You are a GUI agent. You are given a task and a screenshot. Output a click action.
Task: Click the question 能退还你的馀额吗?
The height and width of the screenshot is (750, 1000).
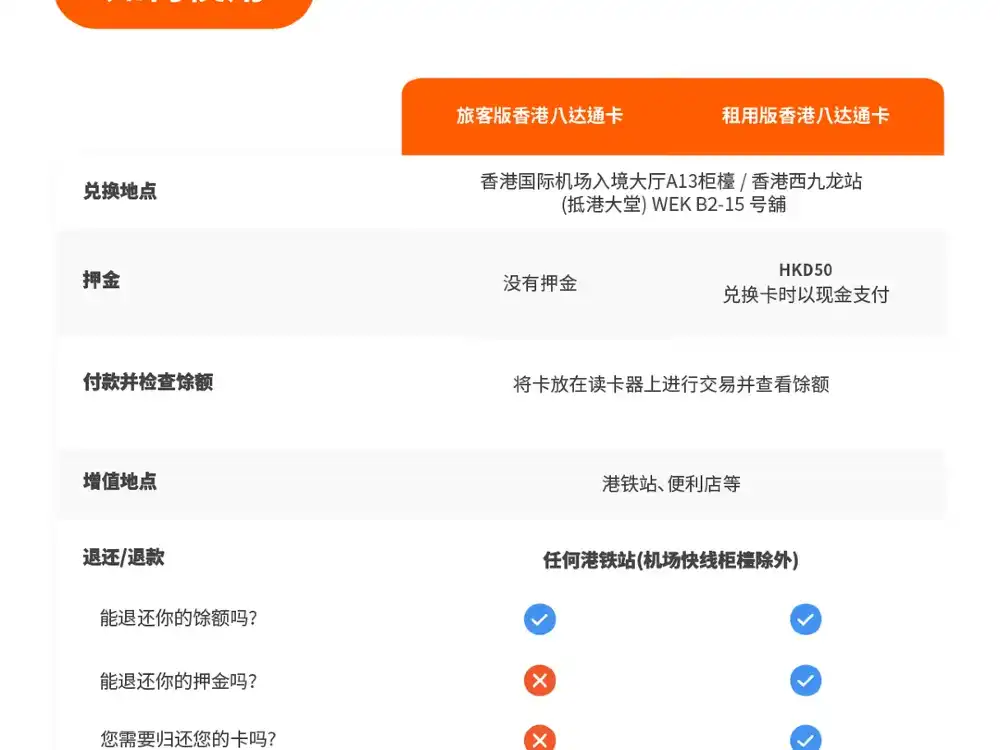point(179,618)
